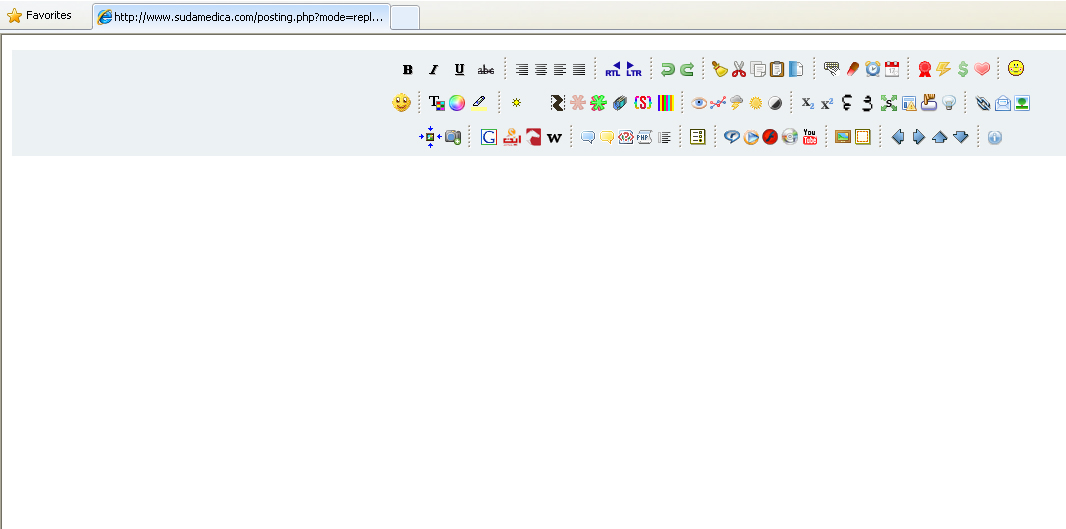Click the subscript X2 icon
This screenshot has width=1066, height=529.
tap(807, 103)
